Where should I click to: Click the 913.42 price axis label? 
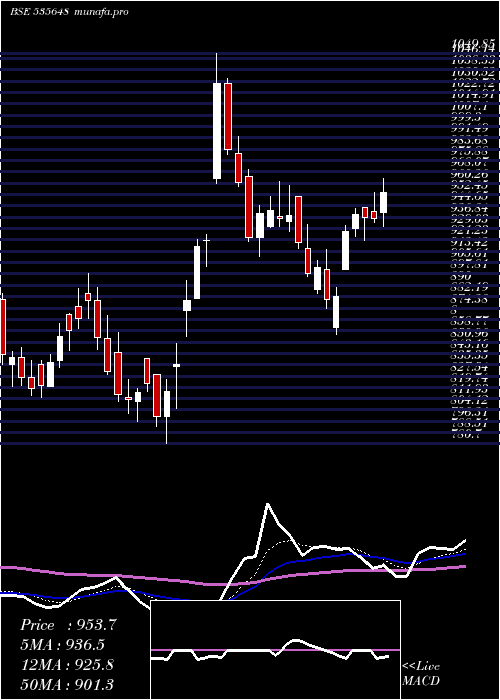coord(469,242)
